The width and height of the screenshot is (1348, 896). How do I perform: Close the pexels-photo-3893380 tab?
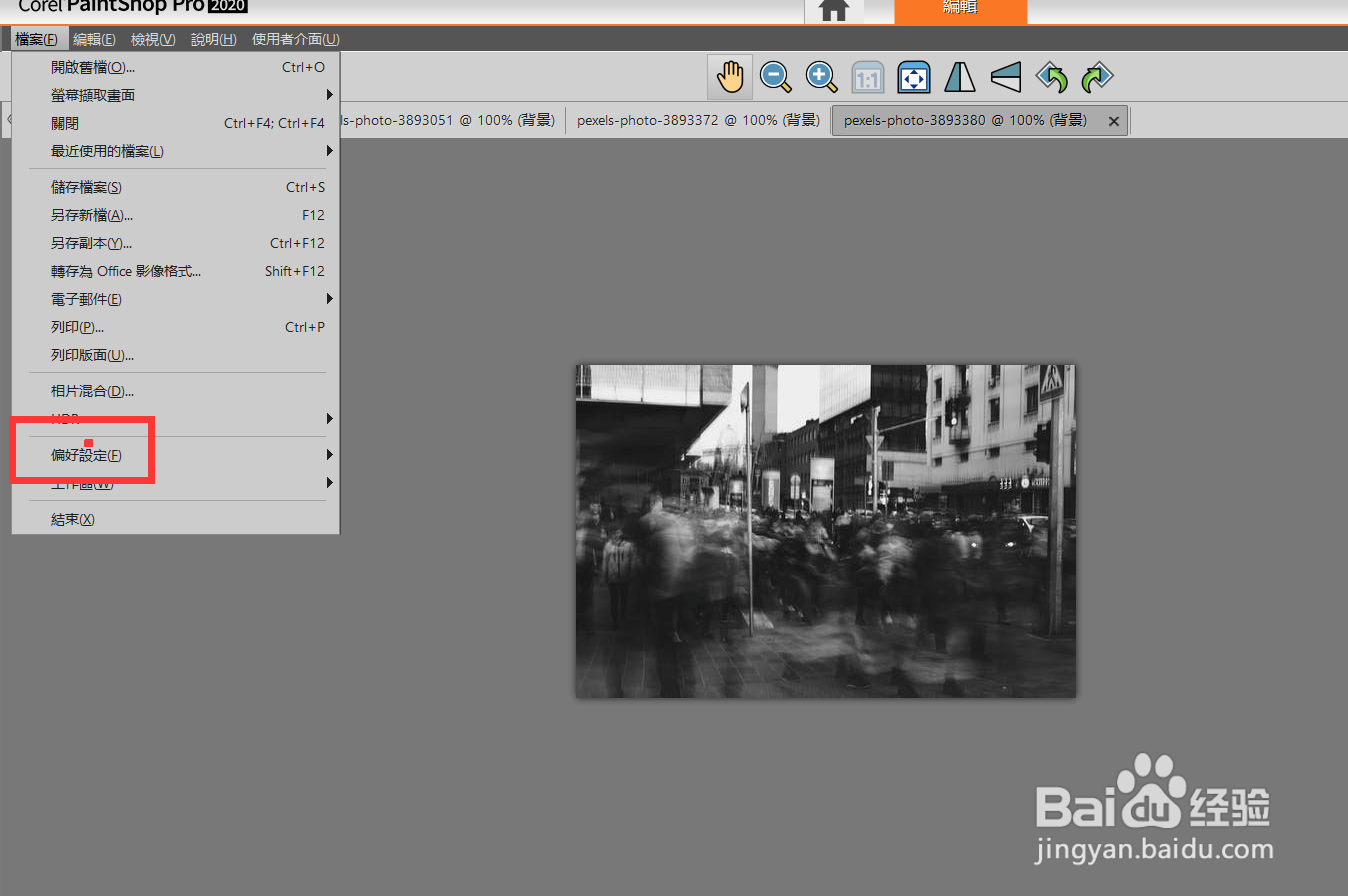pyautogui.click(x=1114, y=121)
